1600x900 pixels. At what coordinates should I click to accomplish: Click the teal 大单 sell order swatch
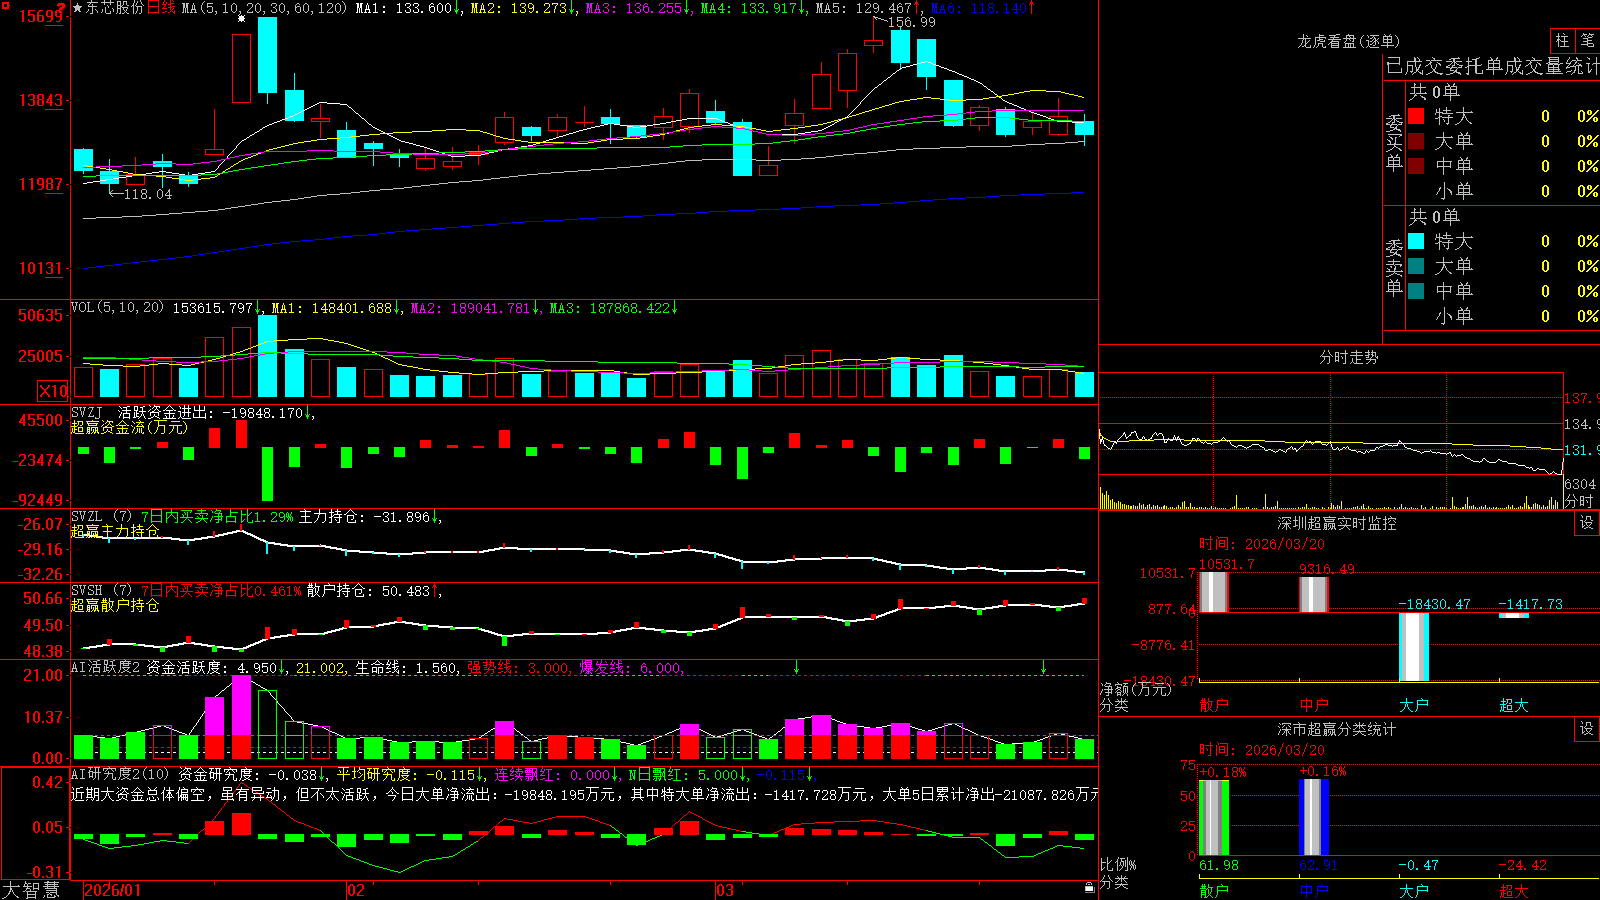click(1416, 266)
